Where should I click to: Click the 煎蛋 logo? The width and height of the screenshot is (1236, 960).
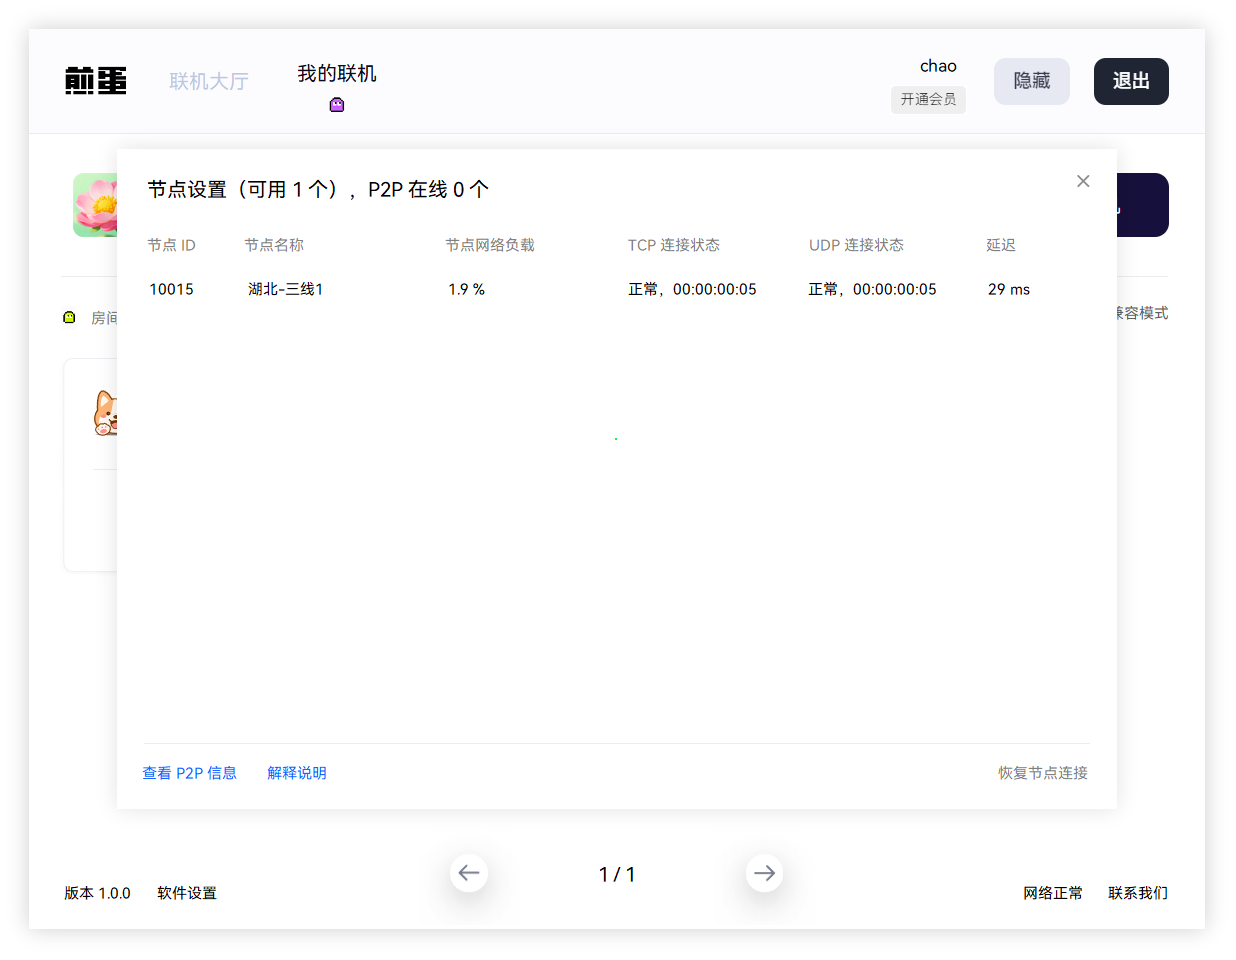pyautogui.click(x=95, y=81)
